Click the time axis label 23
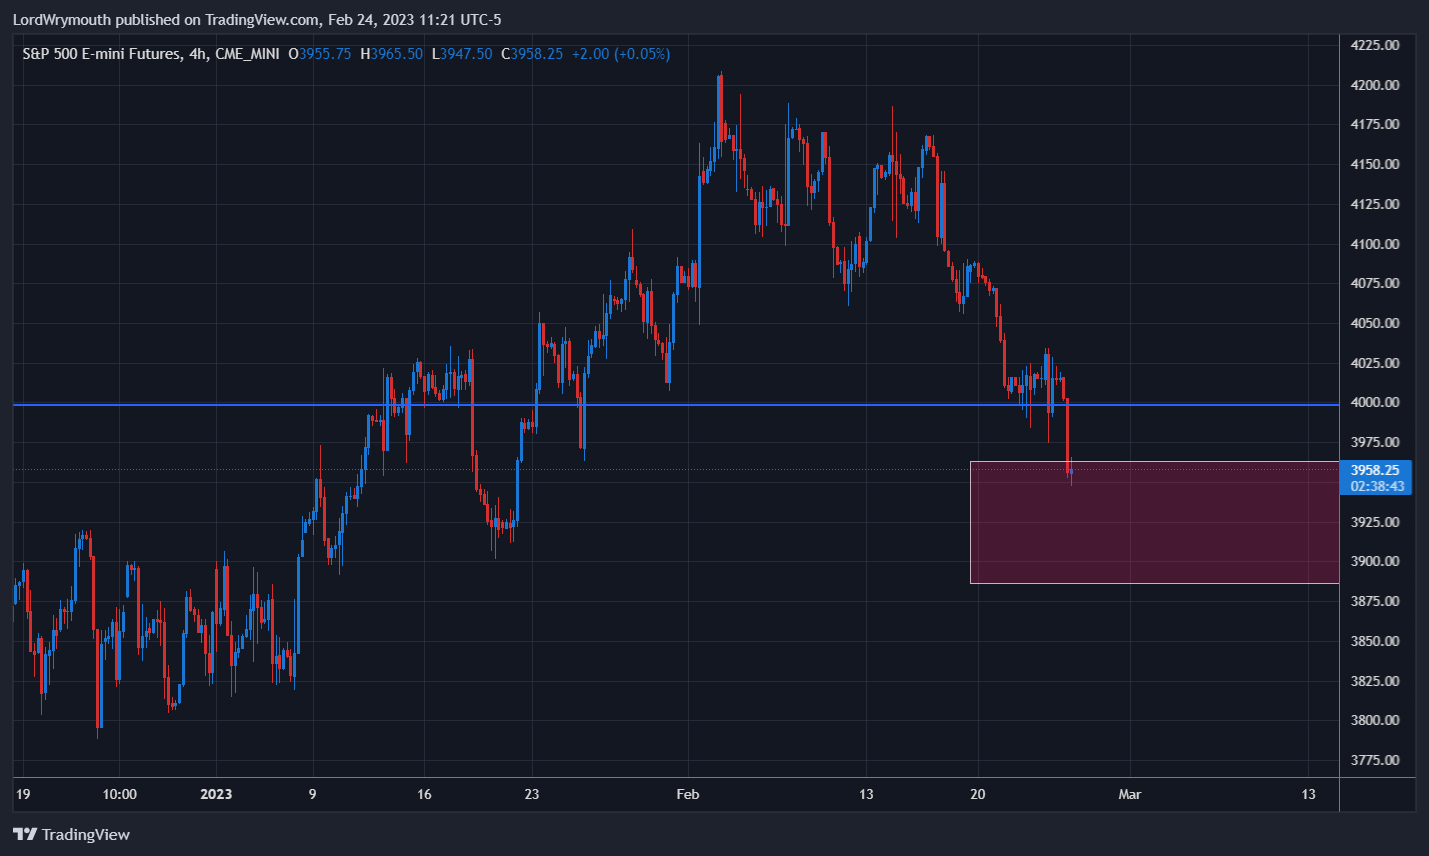 click(532, 794)
